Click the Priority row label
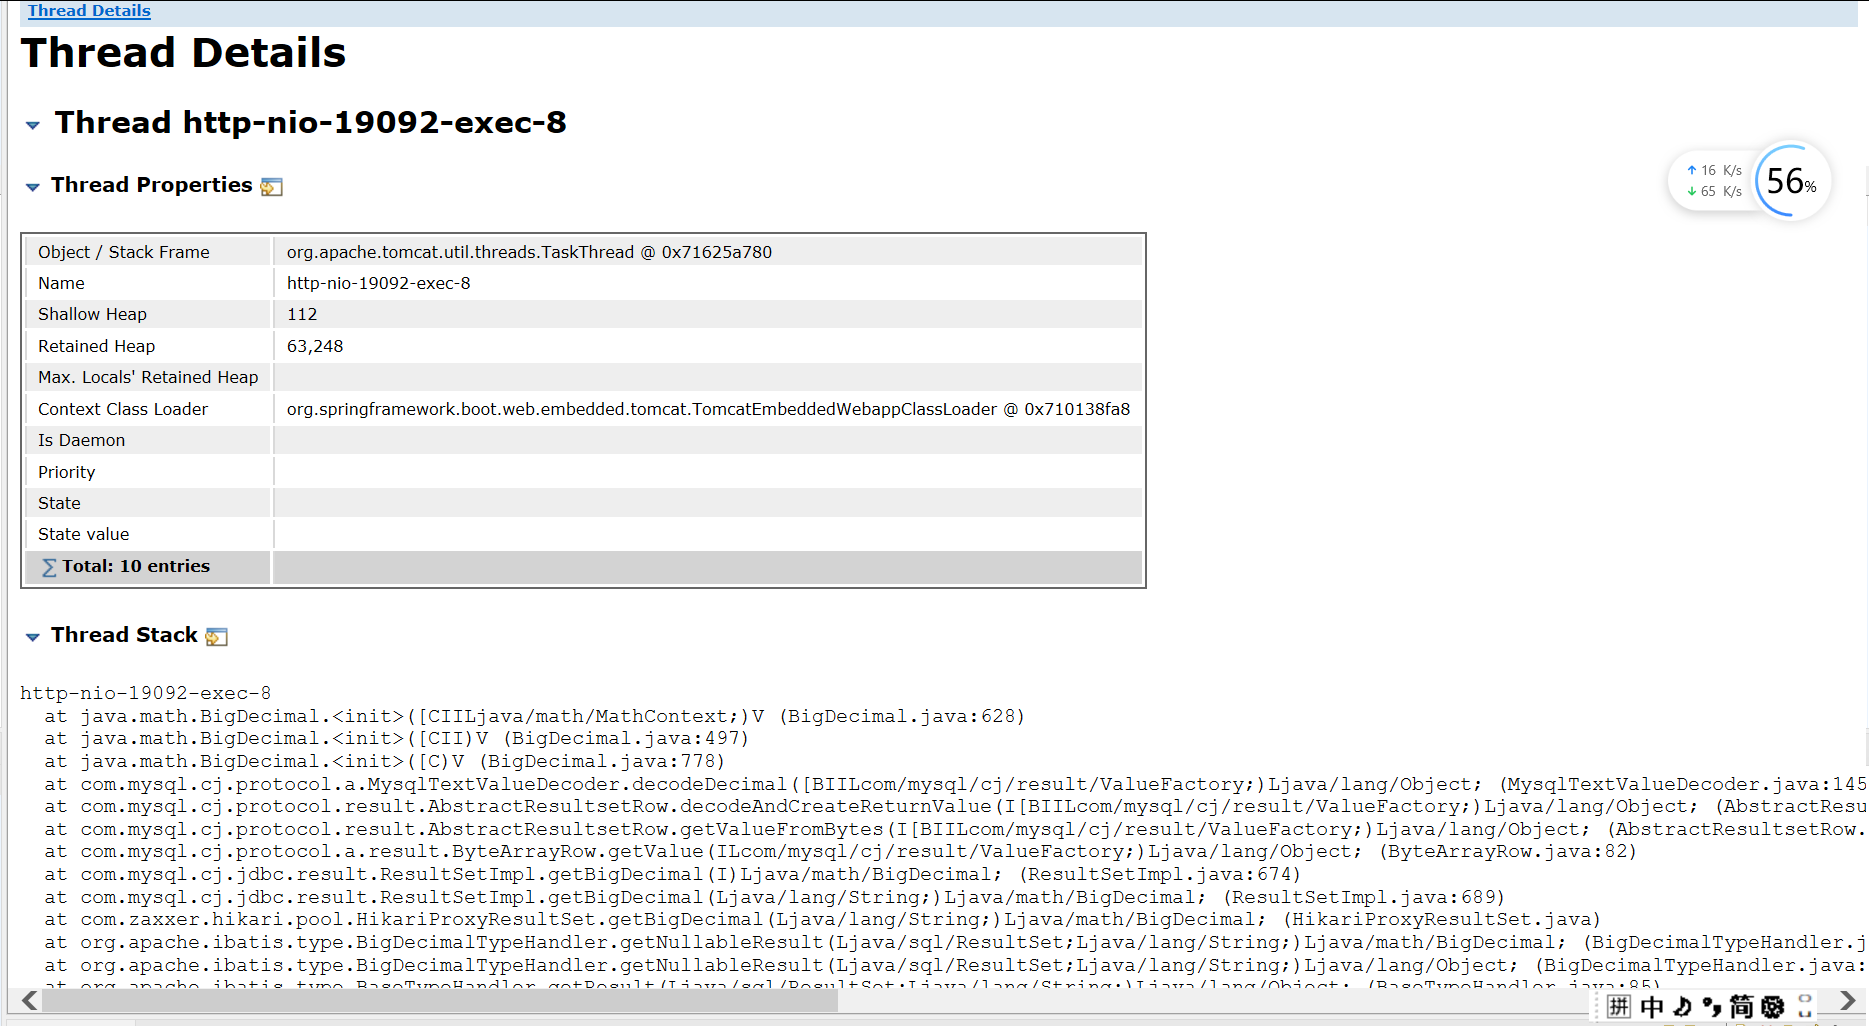 [67, 472]
